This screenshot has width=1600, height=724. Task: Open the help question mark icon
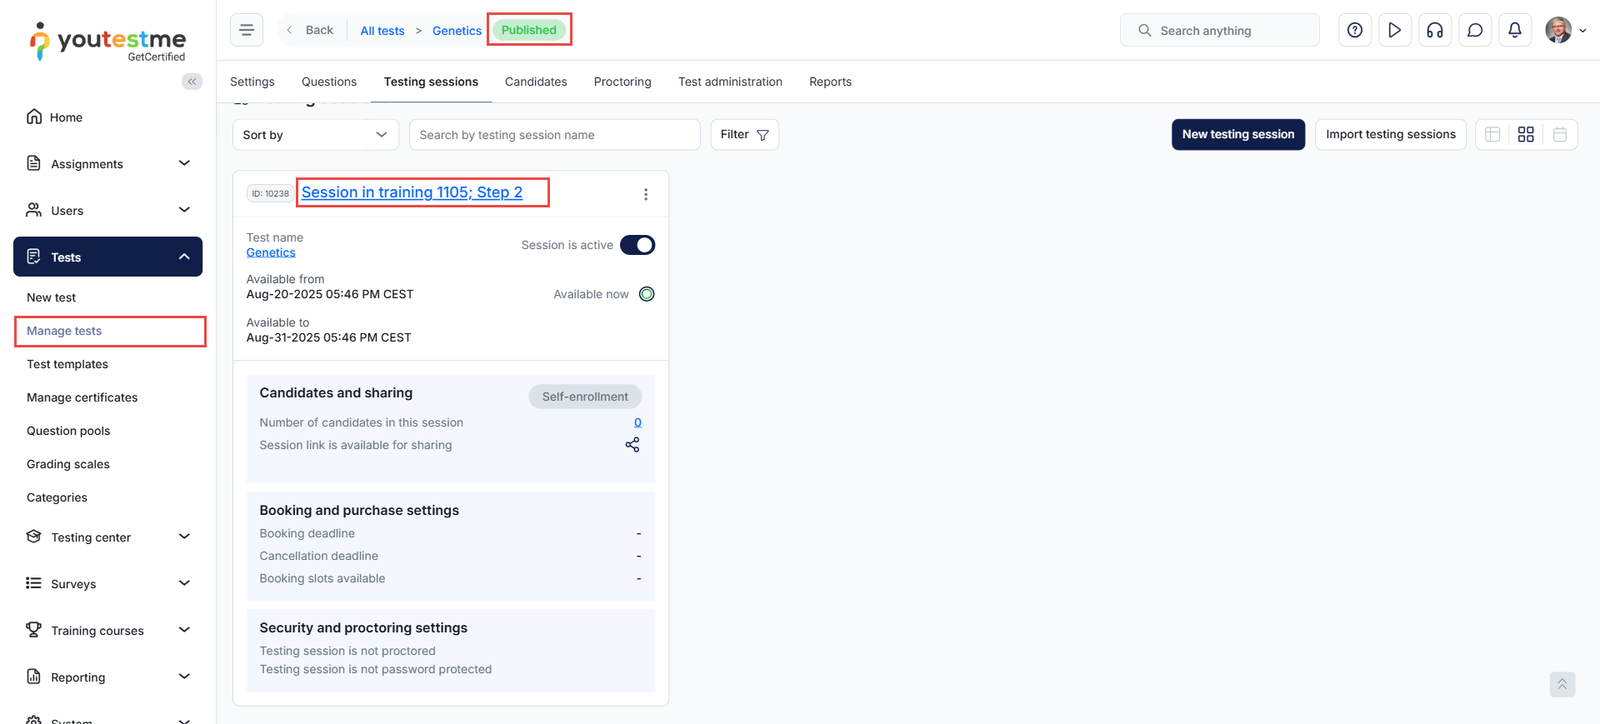pyautogui.click(x=1355, y=30)
